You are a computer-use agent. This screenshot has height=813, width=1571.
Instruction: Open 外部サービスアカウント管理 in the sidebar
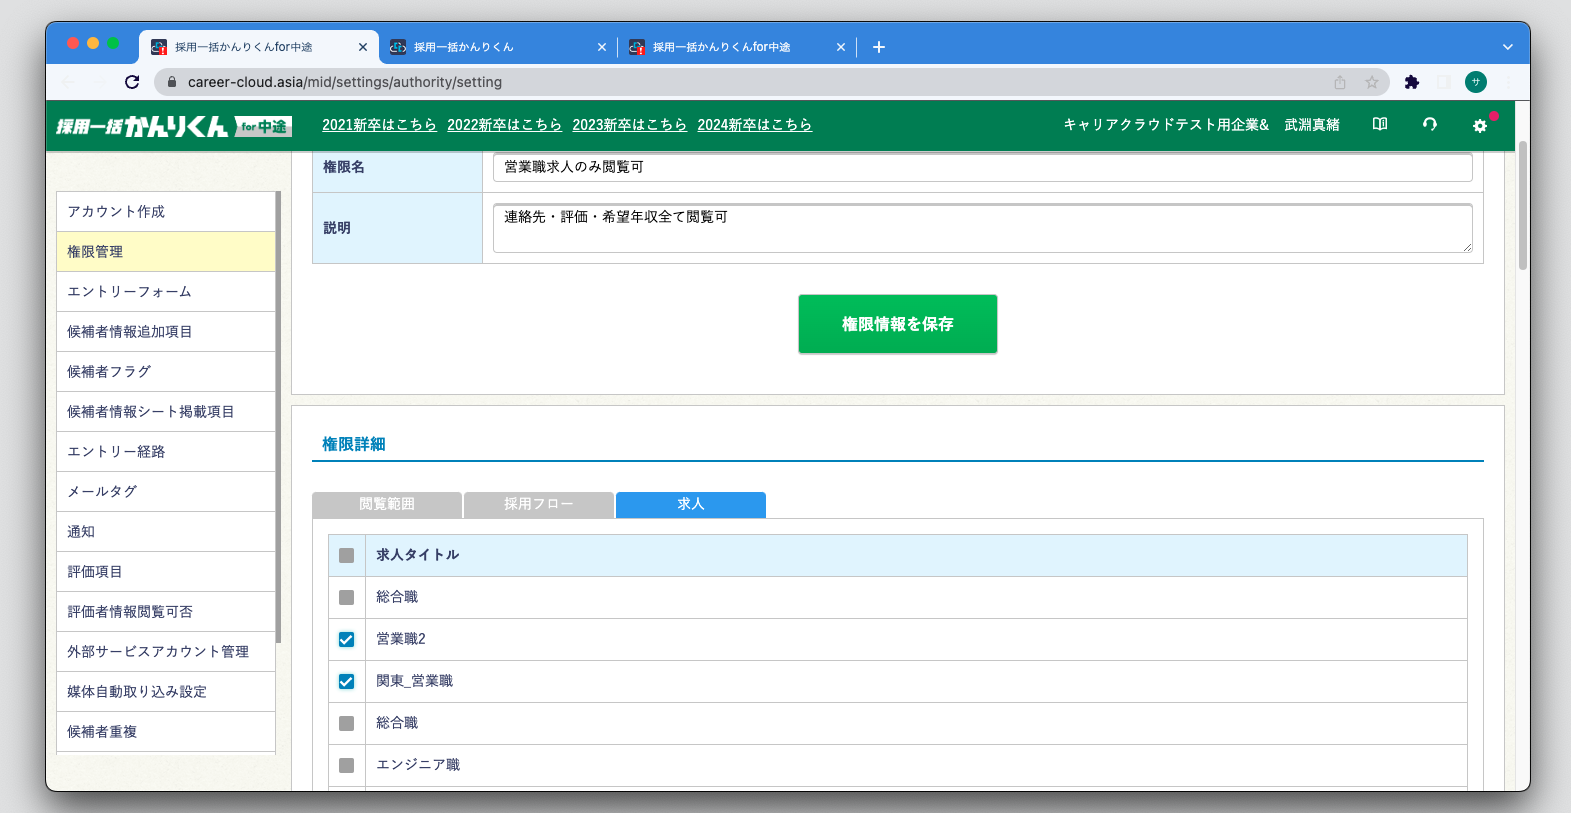pyautogui.click(x=166, y=652)
